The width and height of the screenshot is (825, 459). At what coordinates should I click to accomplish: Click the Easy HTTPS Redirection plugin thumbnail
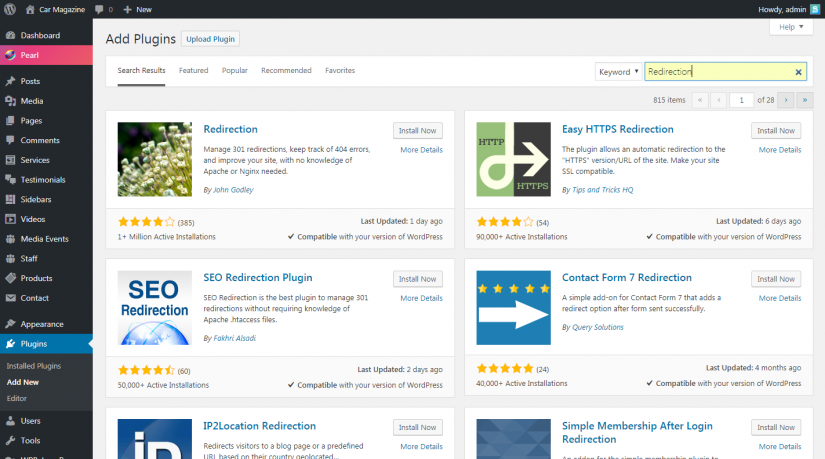513,159
